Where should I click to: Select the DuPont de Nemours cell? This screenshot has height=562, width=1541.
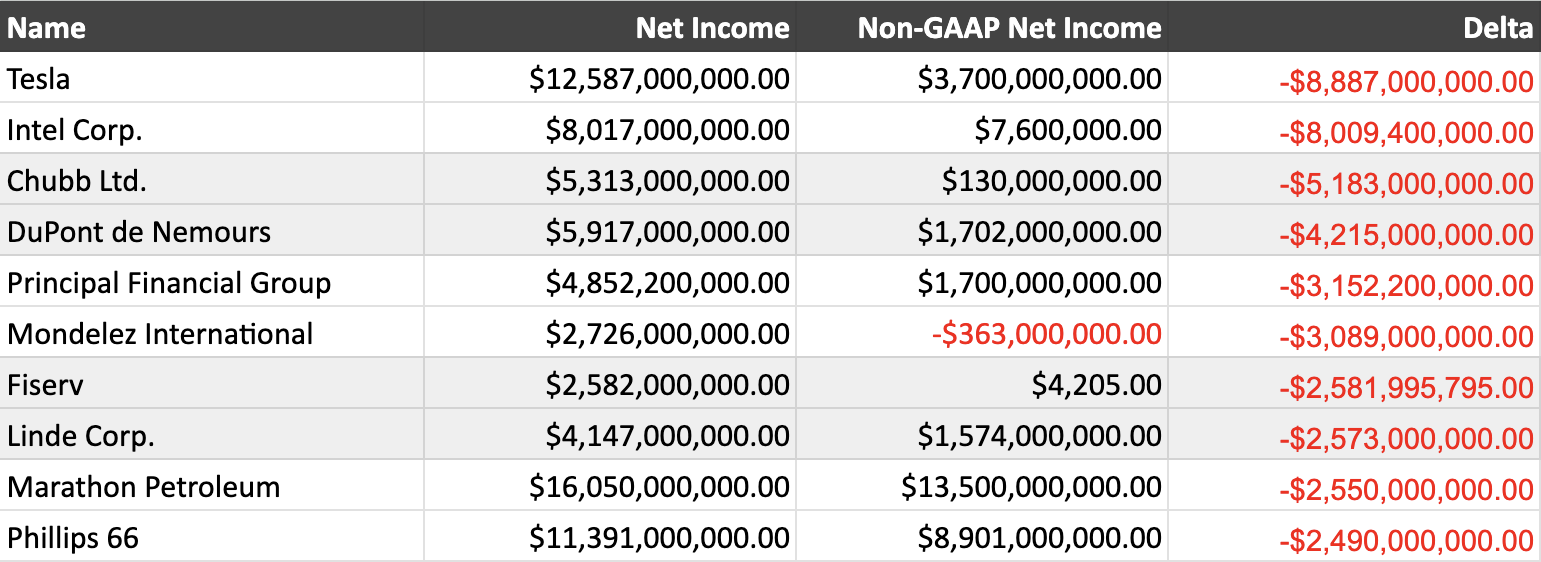pos(139,232)
